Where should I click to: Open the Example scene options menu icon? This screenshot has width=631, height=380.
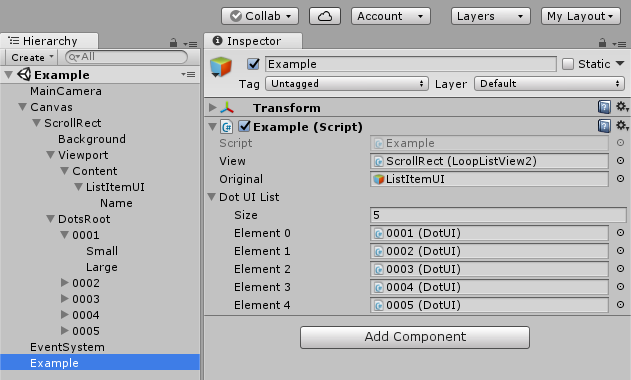[x=188, y=74]
